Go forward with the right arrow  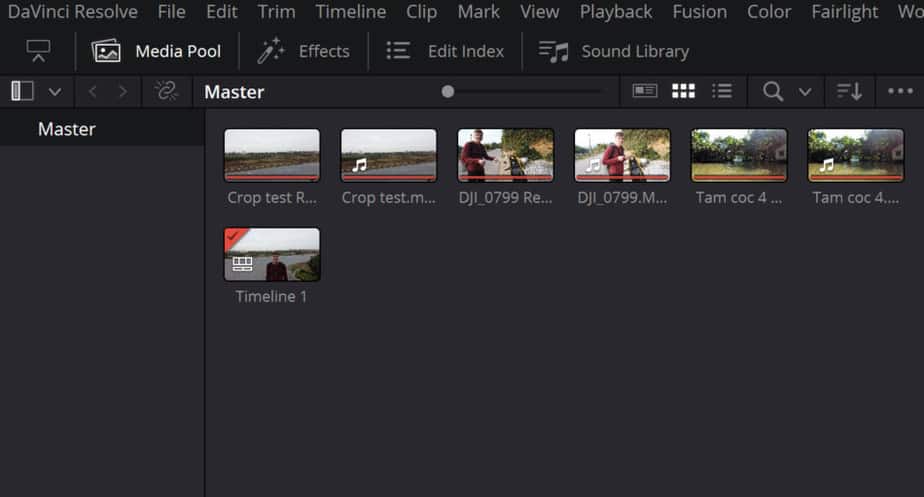coord(123,91)
